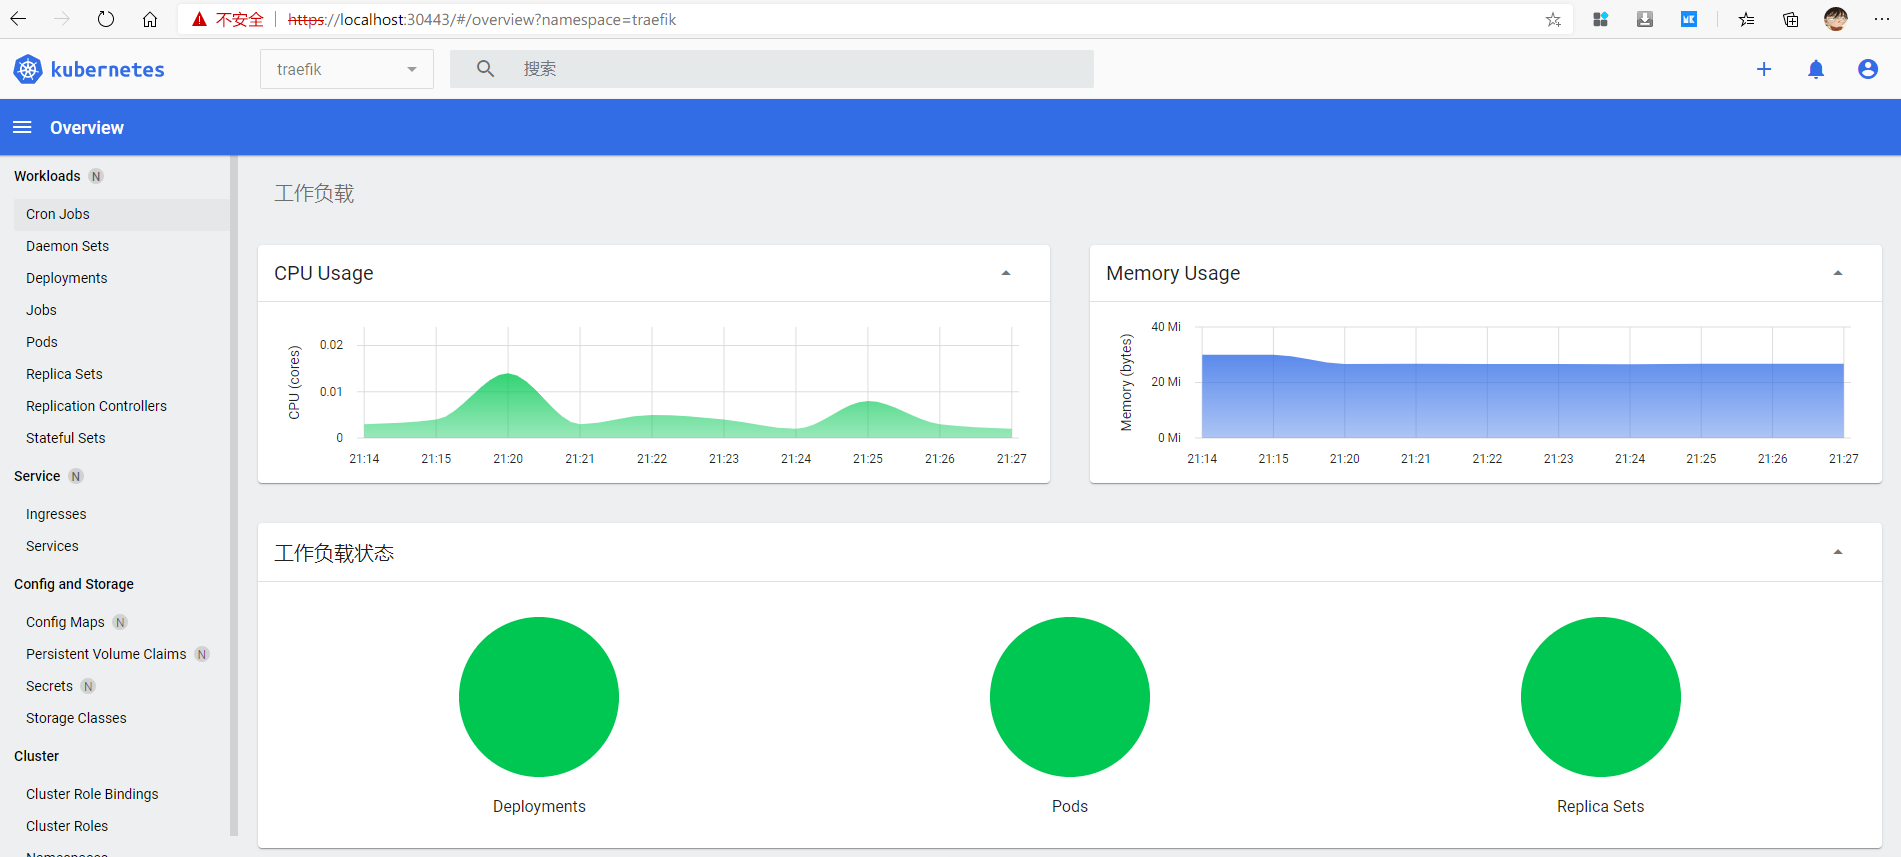The image size is (1901, 857).
Task: Collapse the CPU Usage card
Action: point(1006,273)
